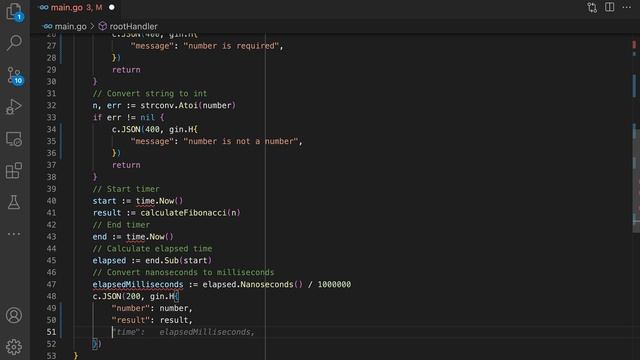Open the Testing flask view

[14, 202]
